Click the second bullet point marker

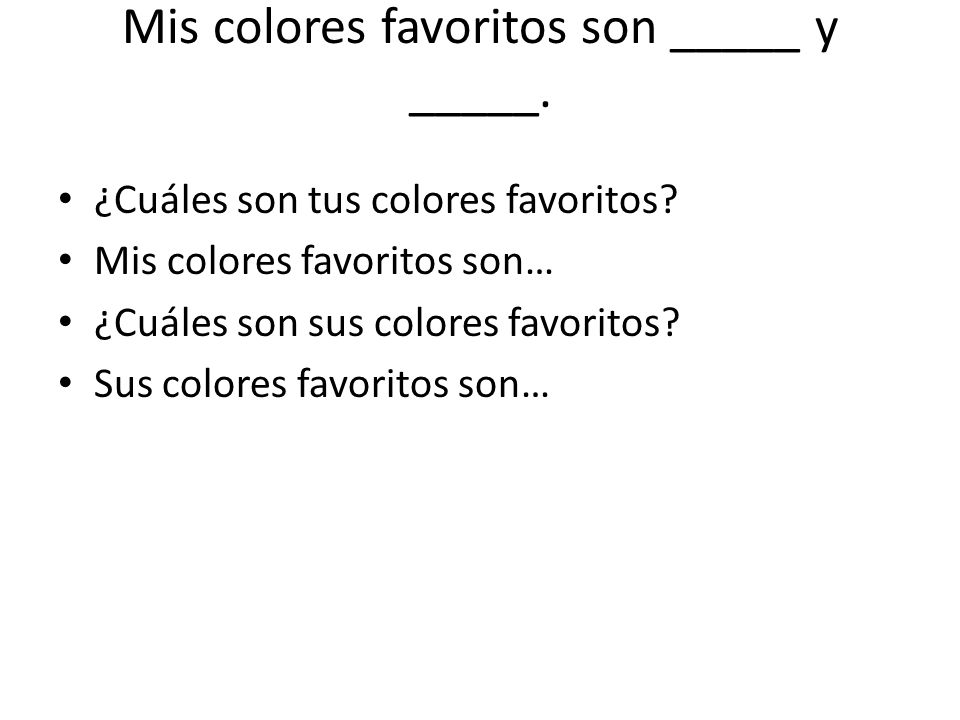point(66,260)
